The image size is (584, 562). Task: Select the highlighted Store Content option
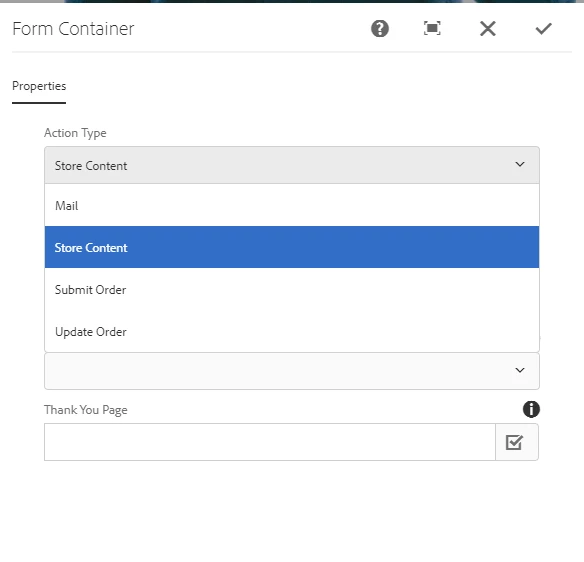(x=292, y=247)
